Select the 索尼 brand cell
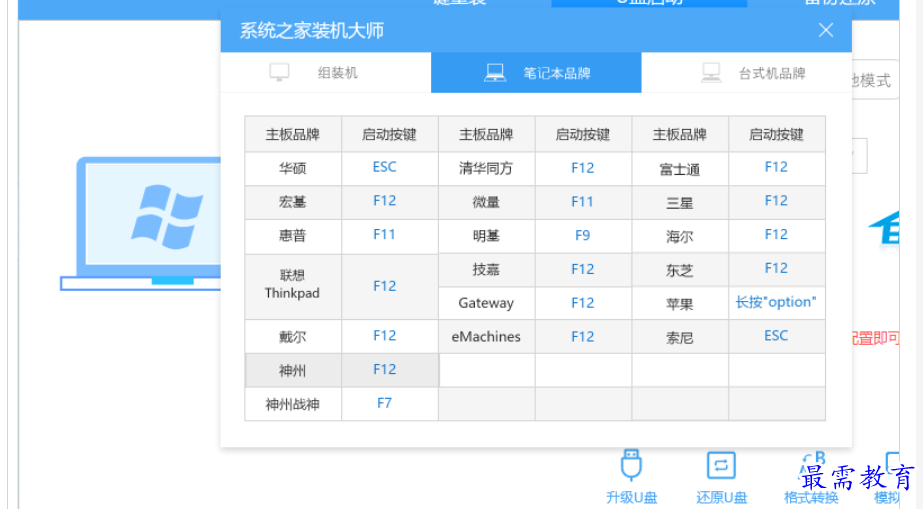This screenshot has height=509, width=923. (679, 337)
